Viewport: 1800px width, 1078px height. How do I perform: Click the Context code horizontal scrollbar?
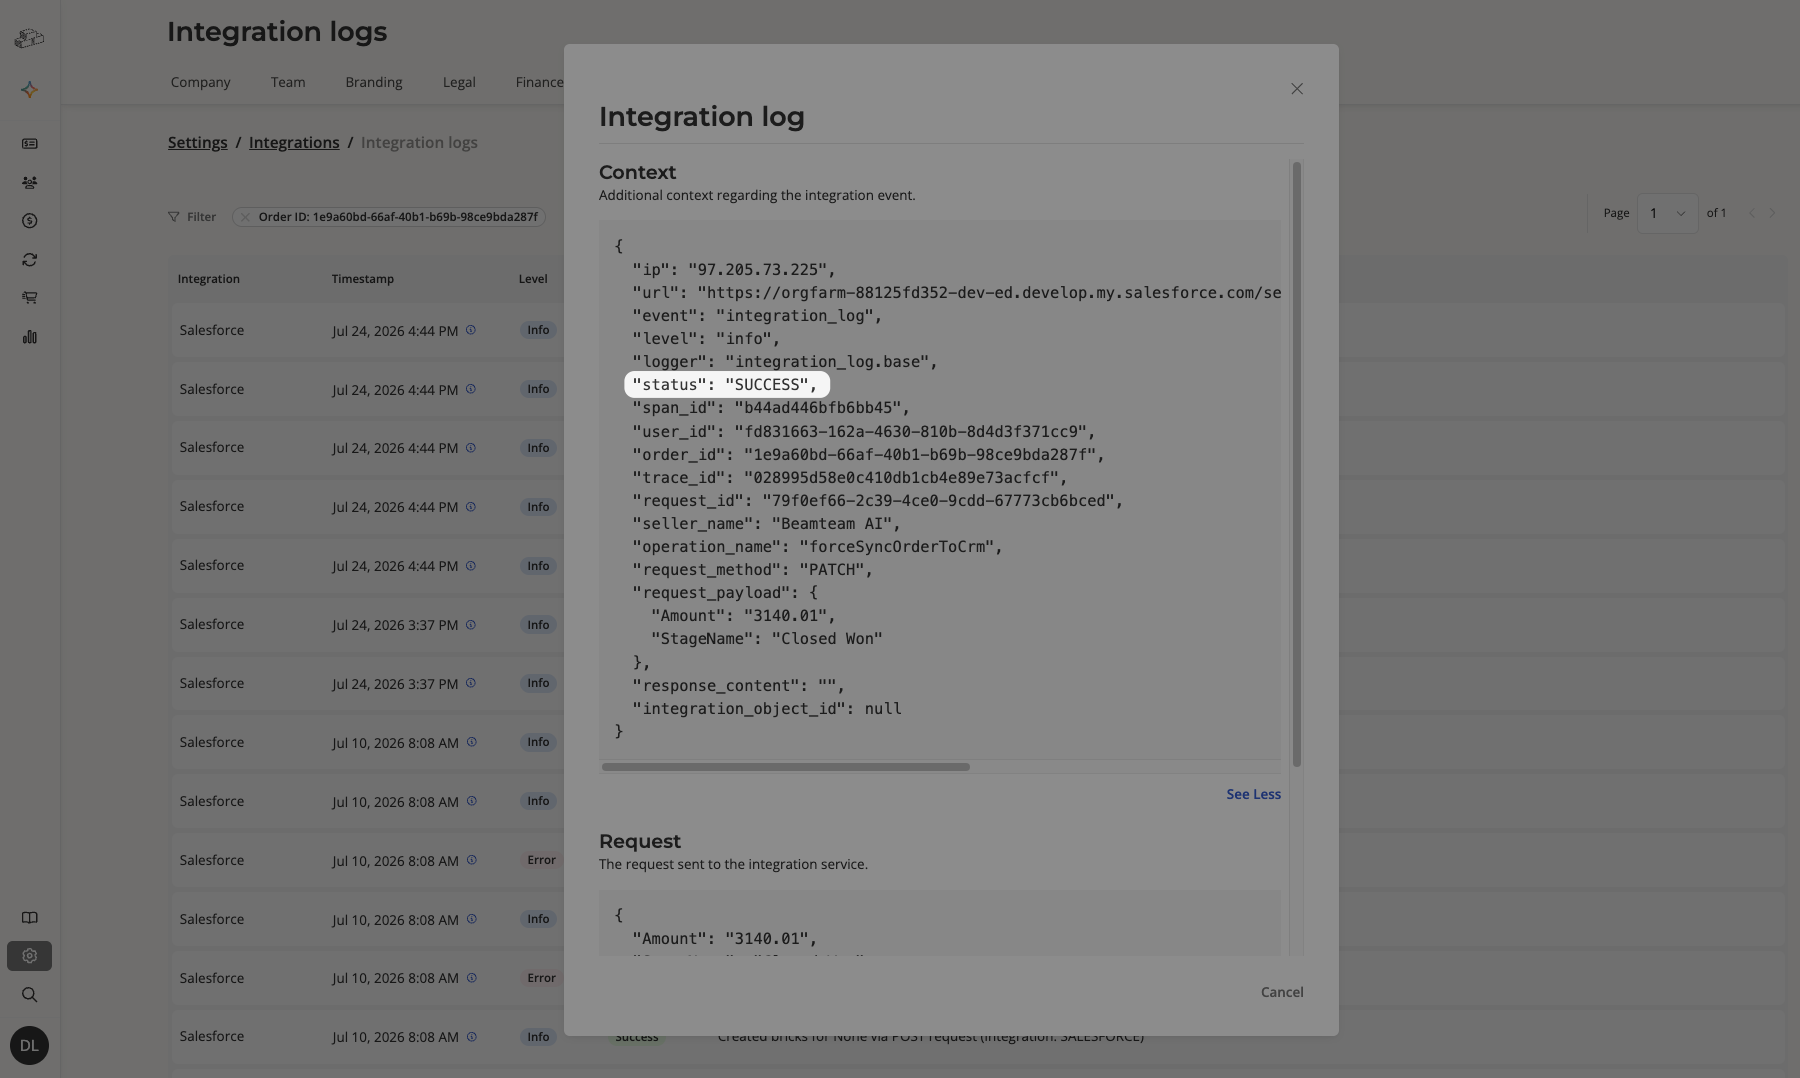click(x=786, y=767)
